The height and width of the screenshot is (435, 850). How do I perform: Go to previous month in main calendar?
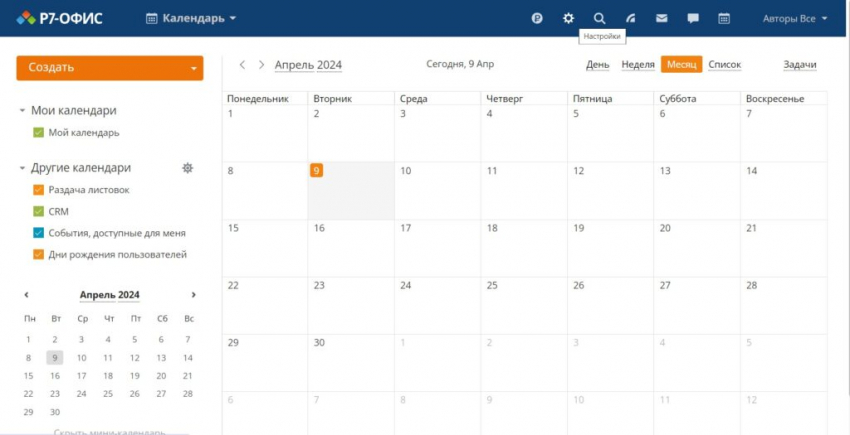tap(242, 65)
